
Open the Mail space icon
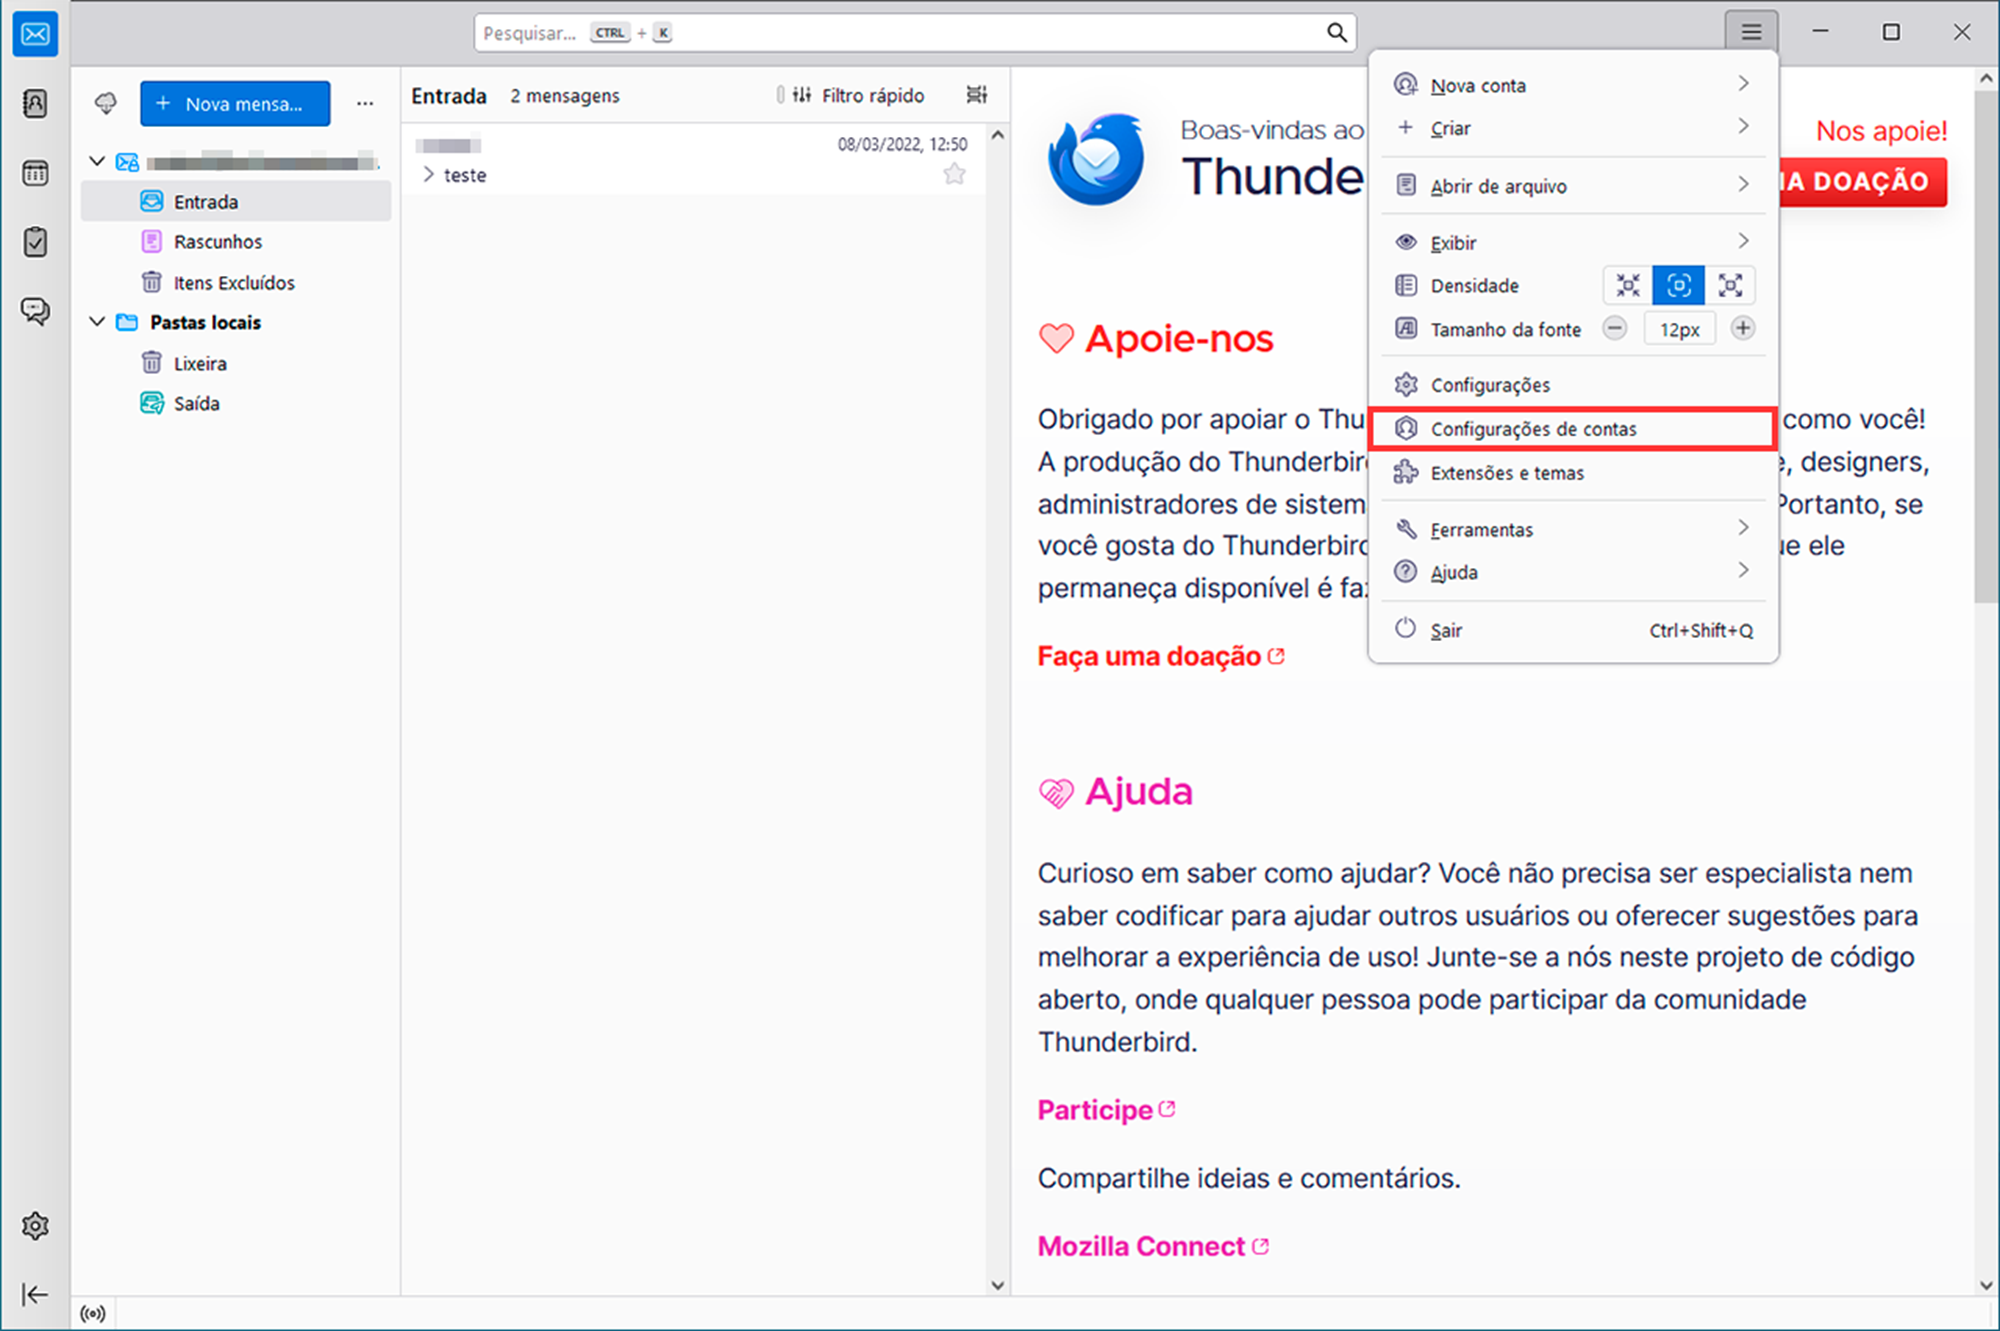pos(35,35)
